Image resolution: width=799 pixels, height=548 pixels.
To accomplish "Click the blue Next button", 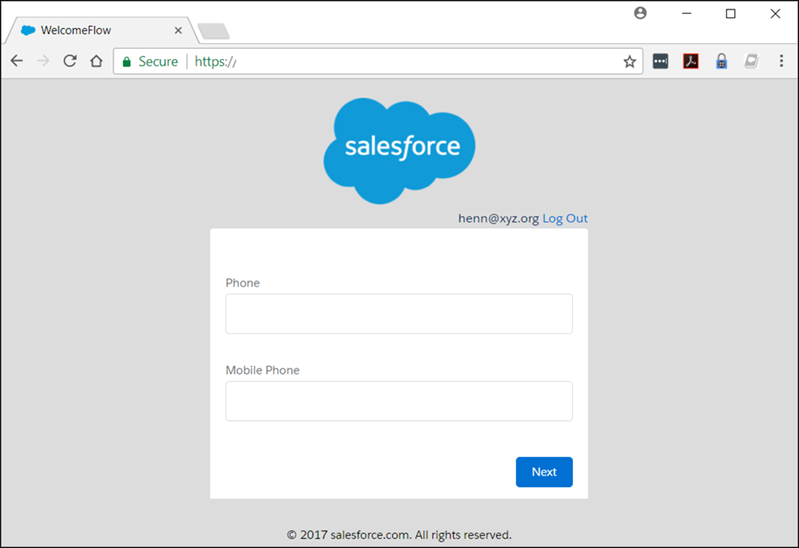I will point(544,472).
